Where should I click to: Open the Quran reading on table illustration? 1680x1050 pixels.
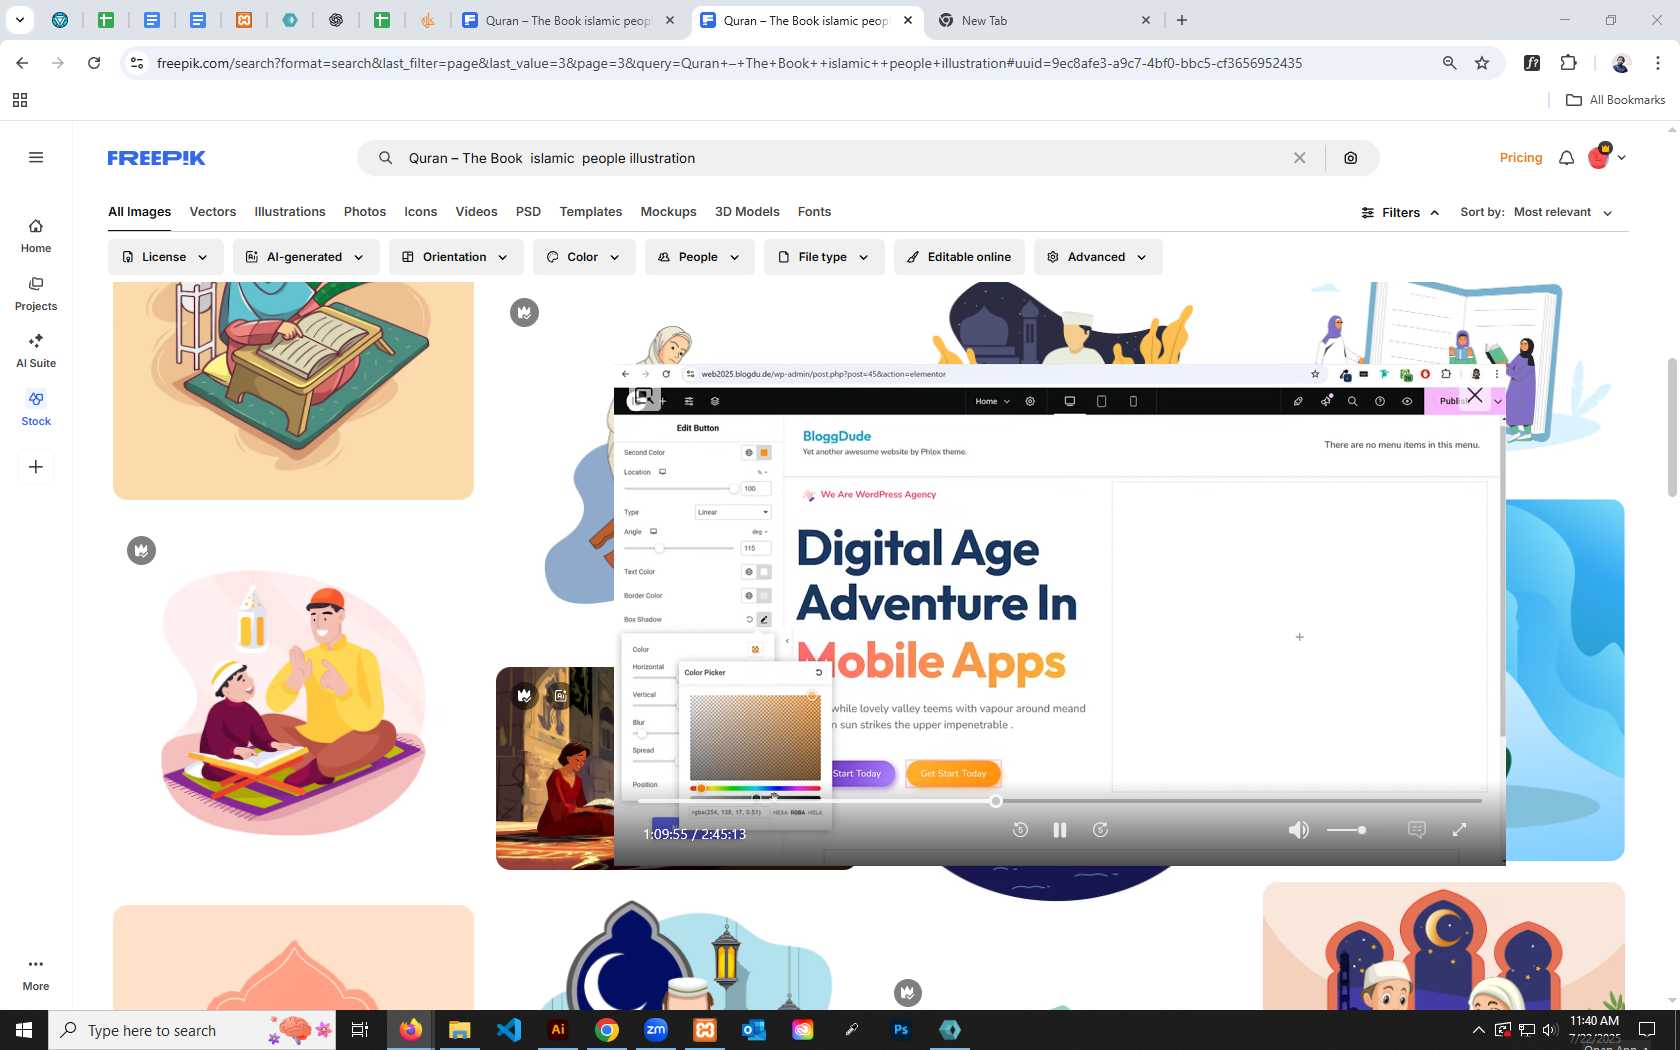click(x=293, y=390)
